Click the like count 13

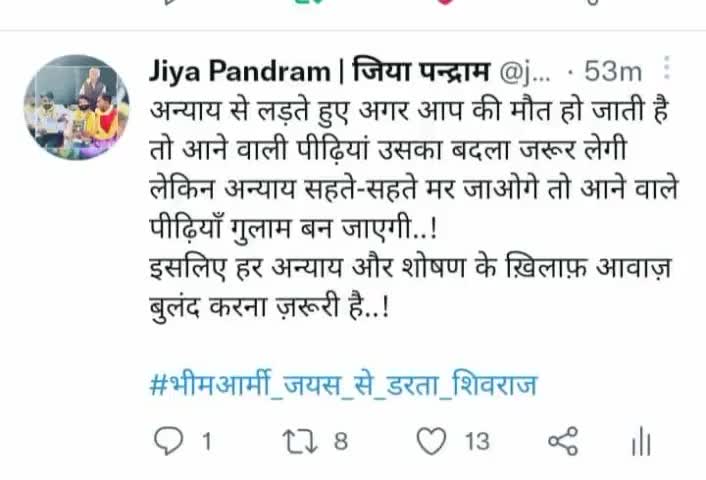point(477,441)
